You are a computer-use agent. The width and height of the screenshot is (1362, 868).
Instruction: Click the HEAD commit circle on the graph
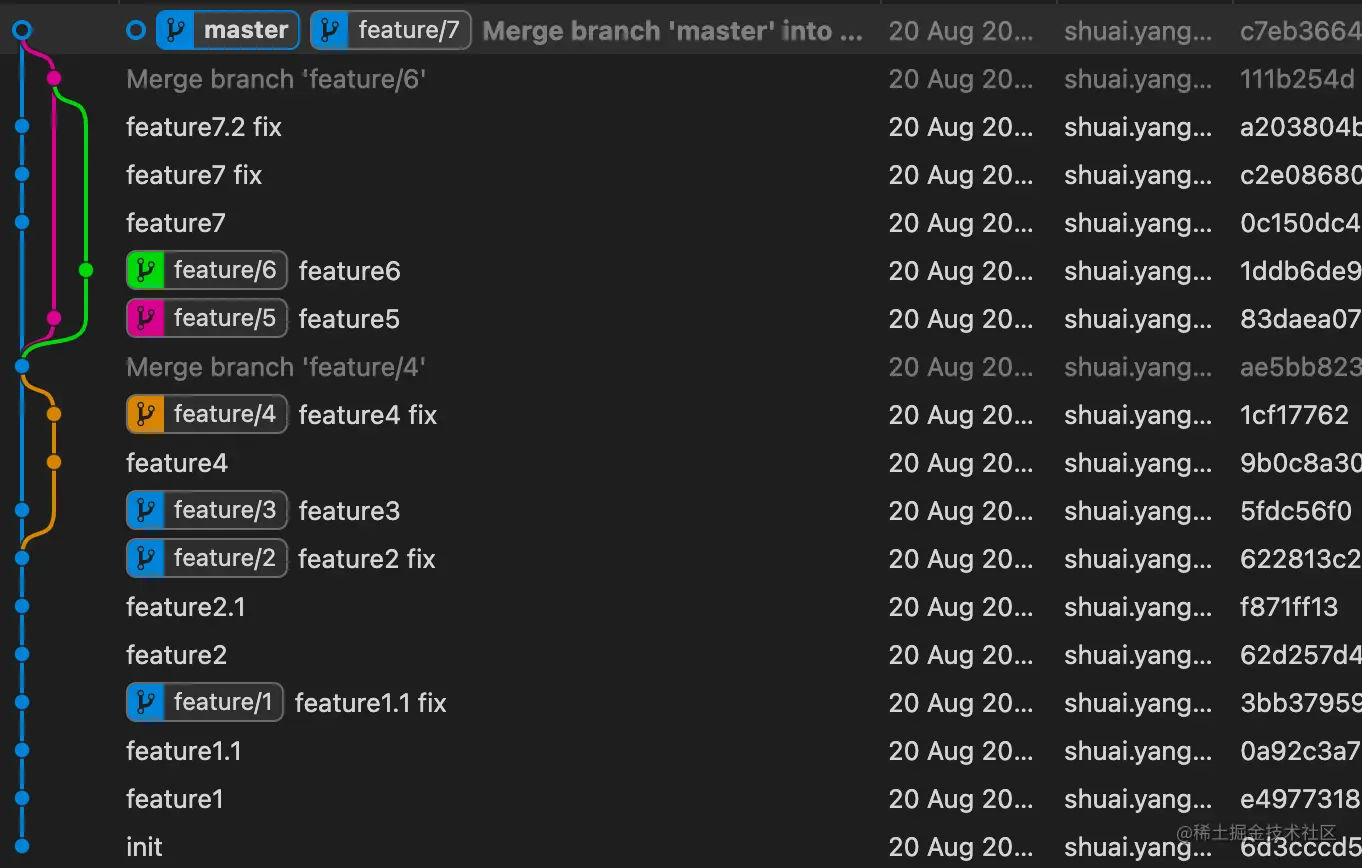(x=22, y=31)
